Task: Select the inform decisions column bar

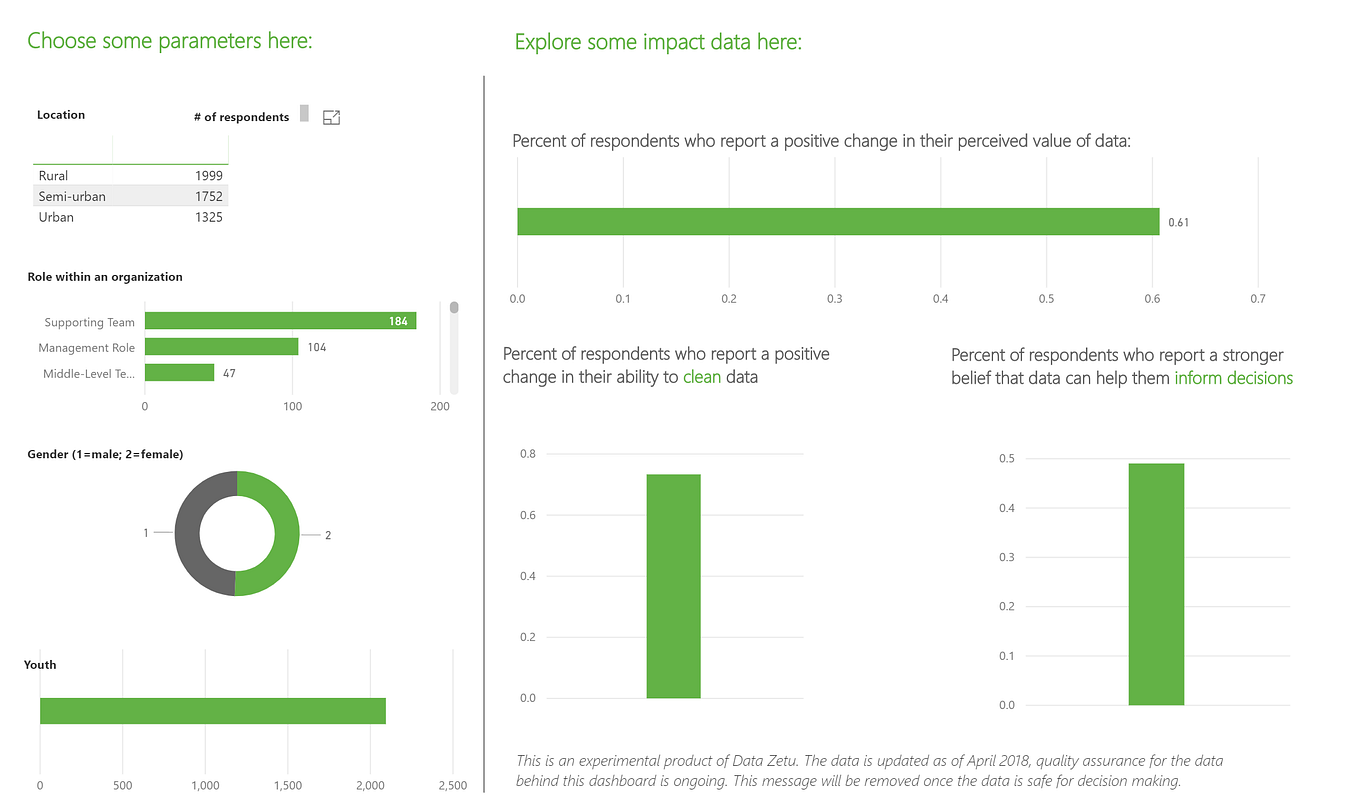Action: click(1156, 584)
